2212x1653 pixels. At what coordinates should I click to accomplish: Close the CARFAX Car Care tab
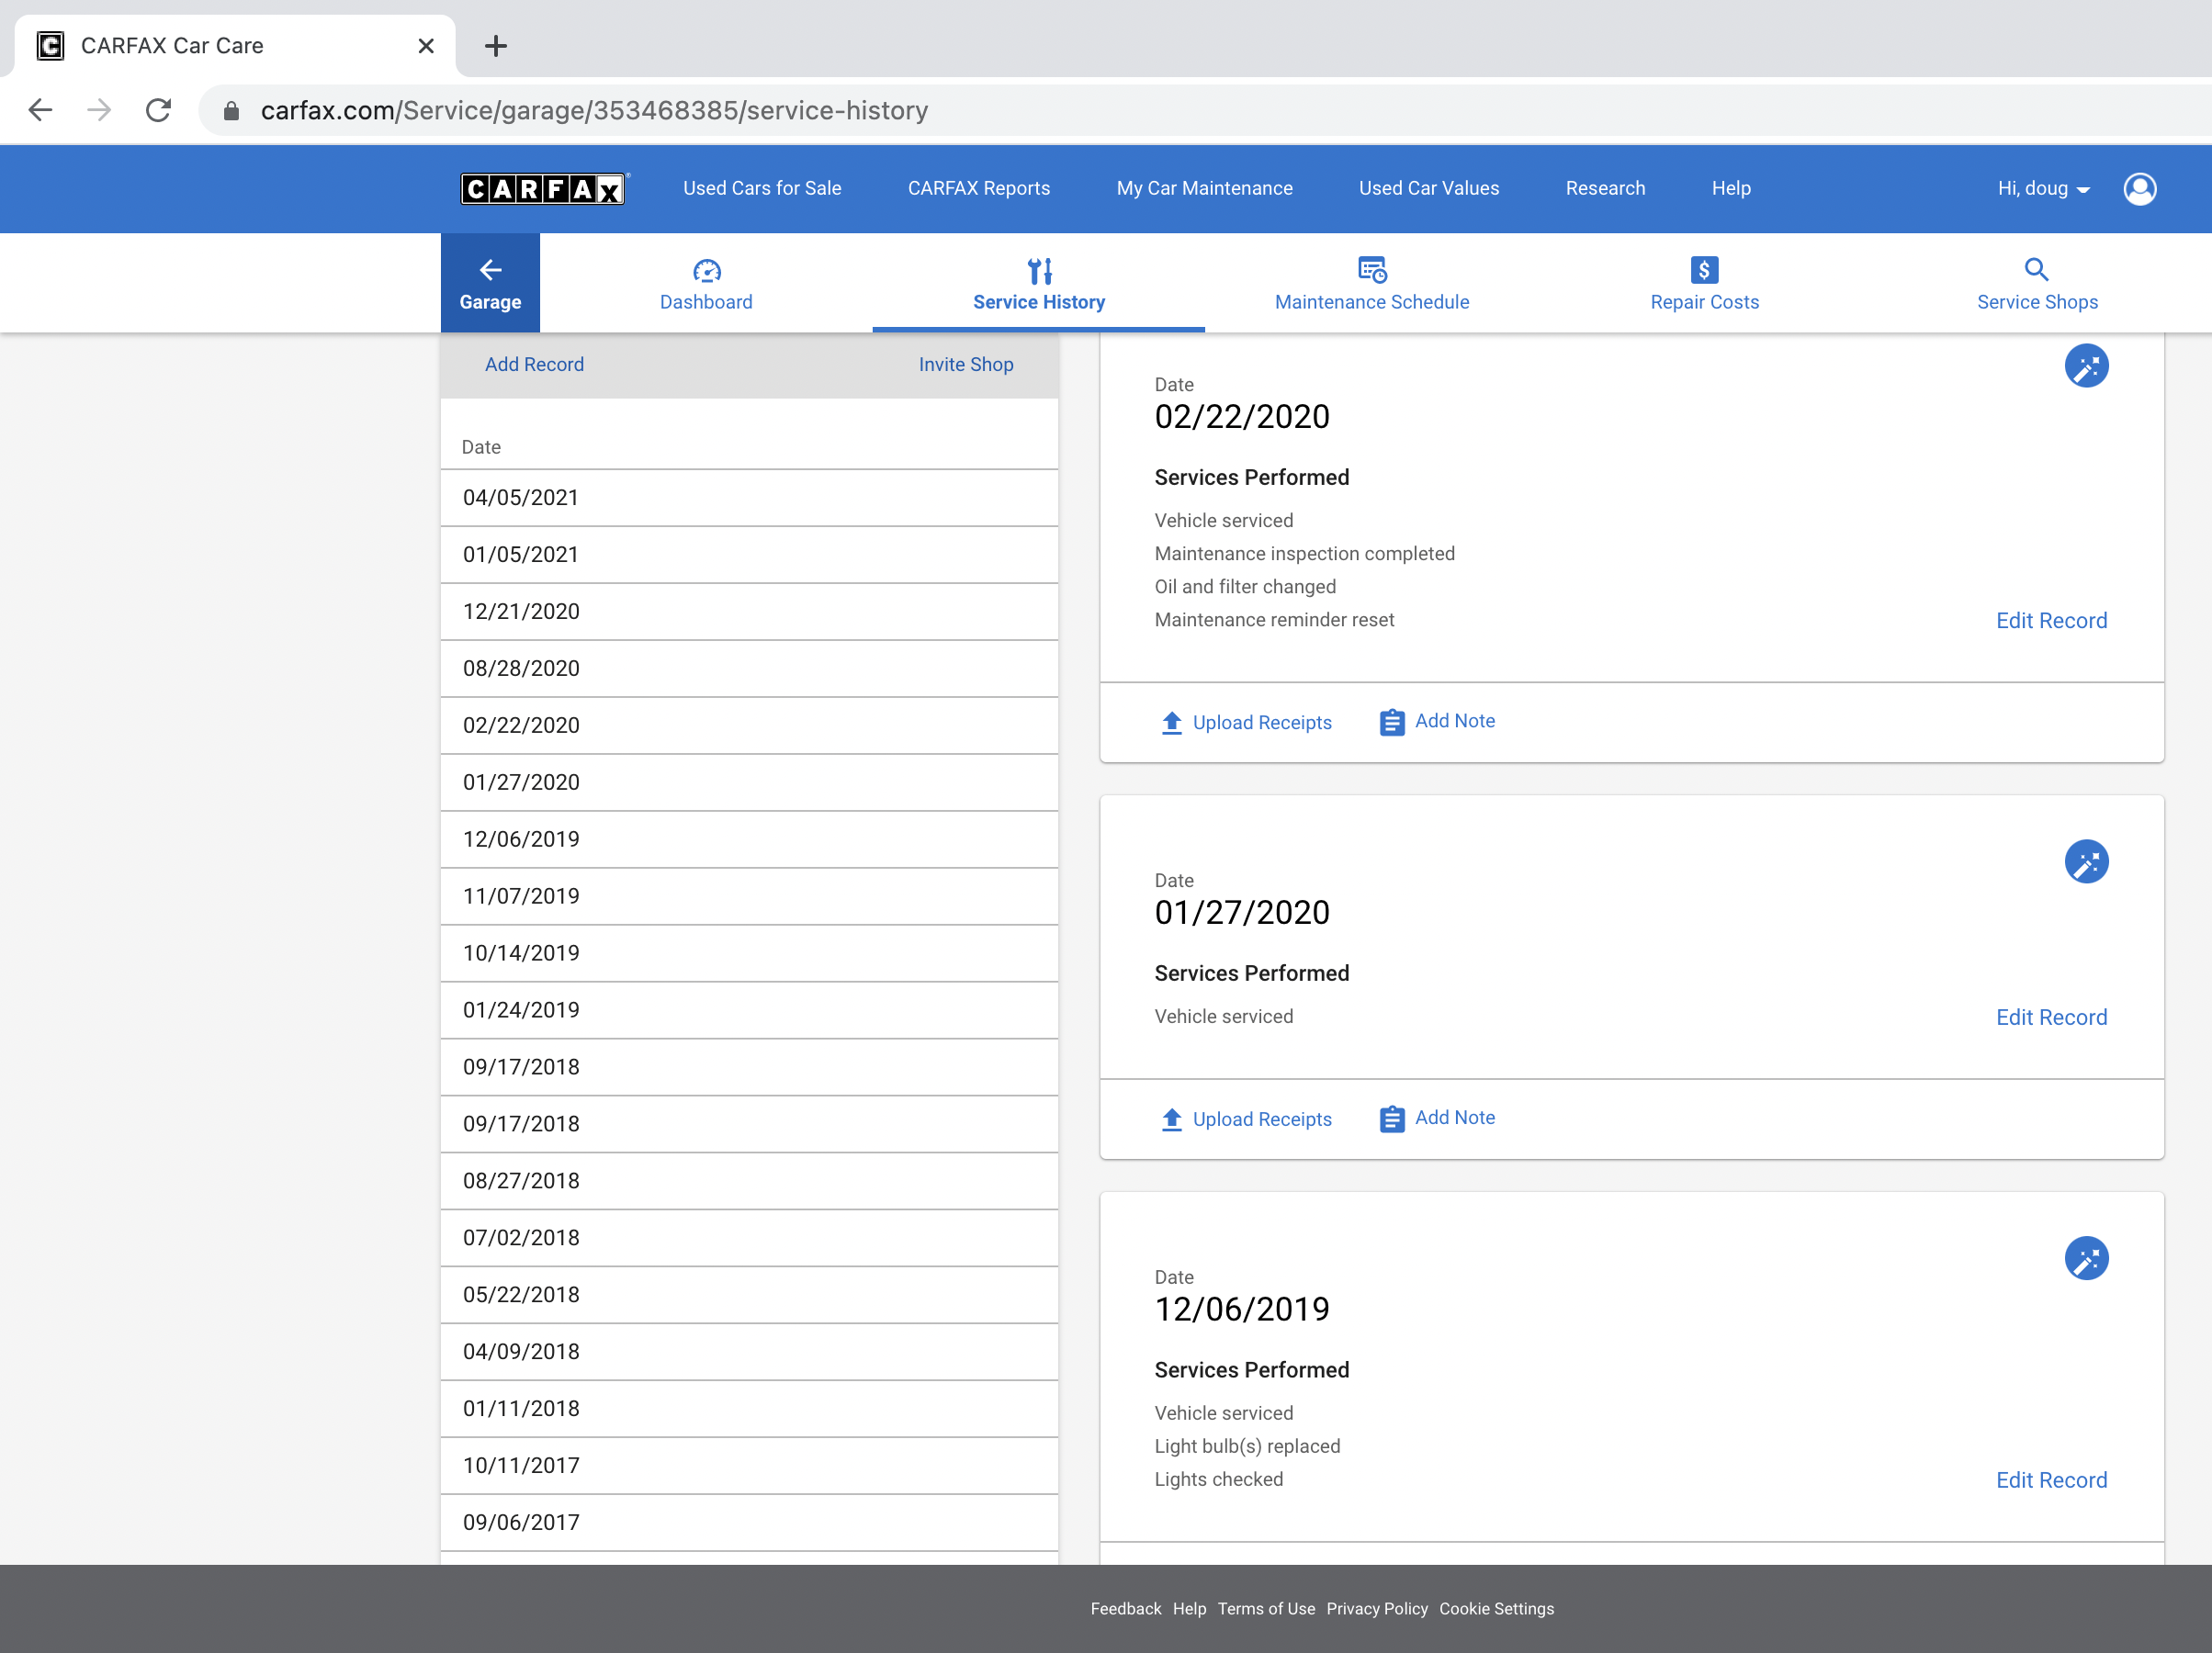click(x=426, y=46)
